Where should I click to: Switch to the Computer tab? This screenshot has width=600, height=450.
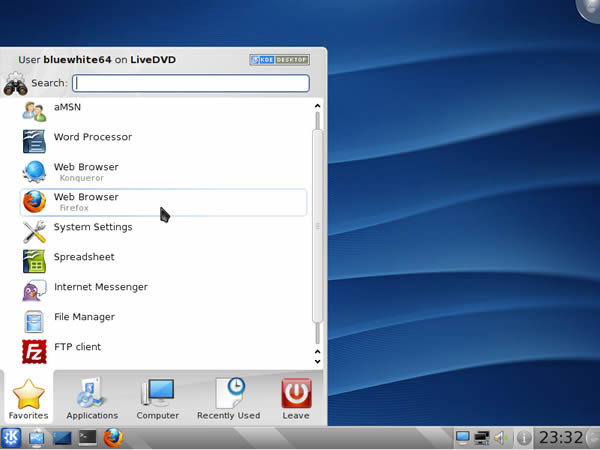tap(158, 398)
